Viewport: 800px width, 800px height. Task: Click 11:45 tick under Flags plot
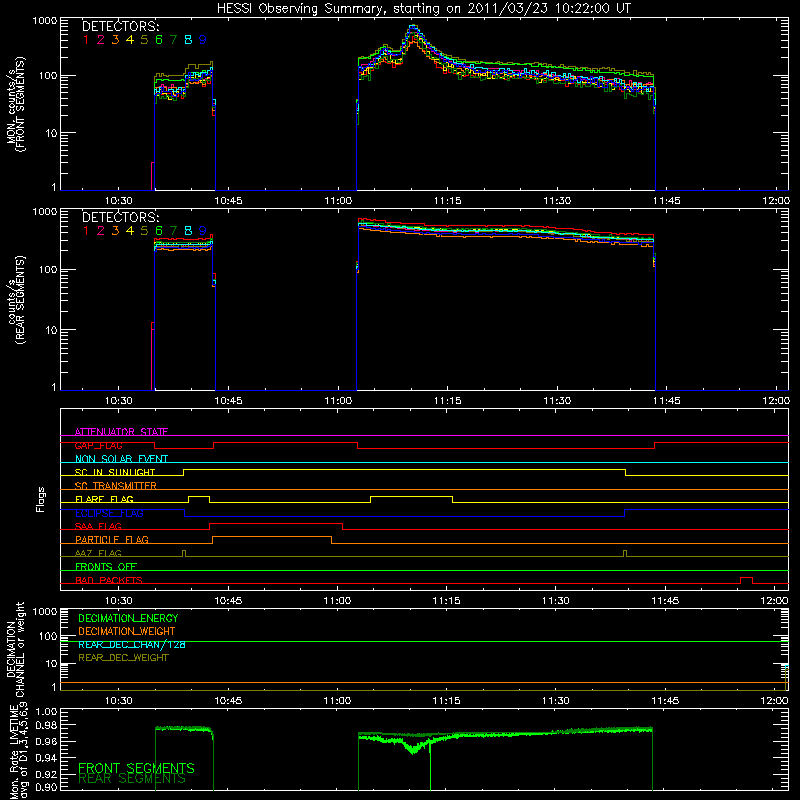[665, 601]
